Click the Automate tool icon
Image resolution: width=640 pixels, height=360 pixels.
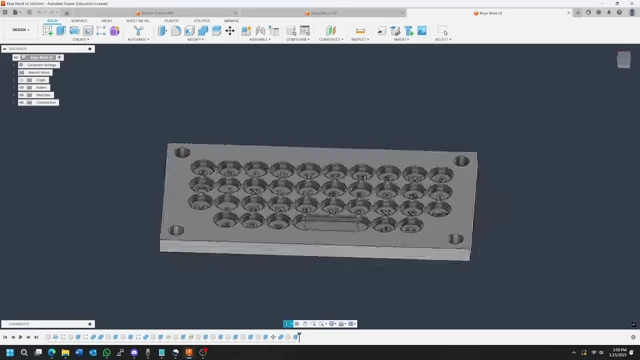[x=138, y=31]
